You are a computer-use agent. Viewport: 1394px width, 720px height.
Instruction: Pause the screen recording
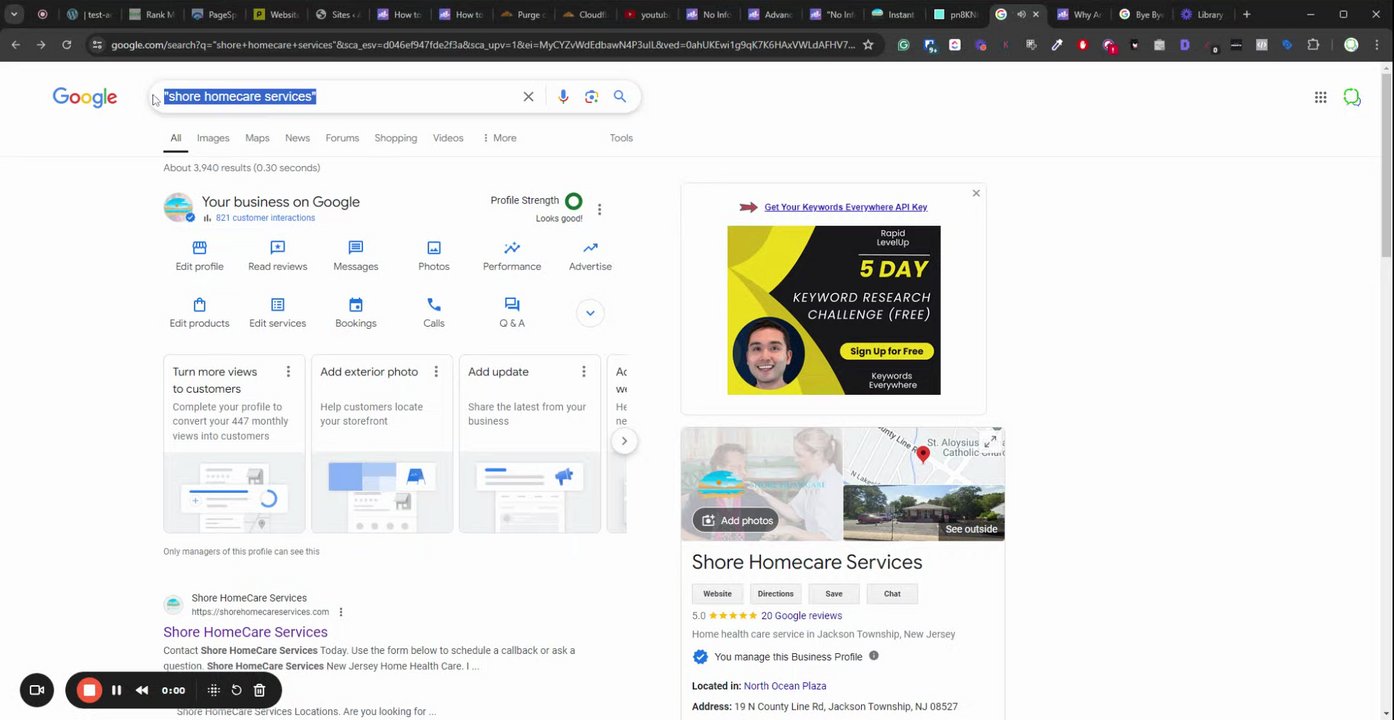116,690
